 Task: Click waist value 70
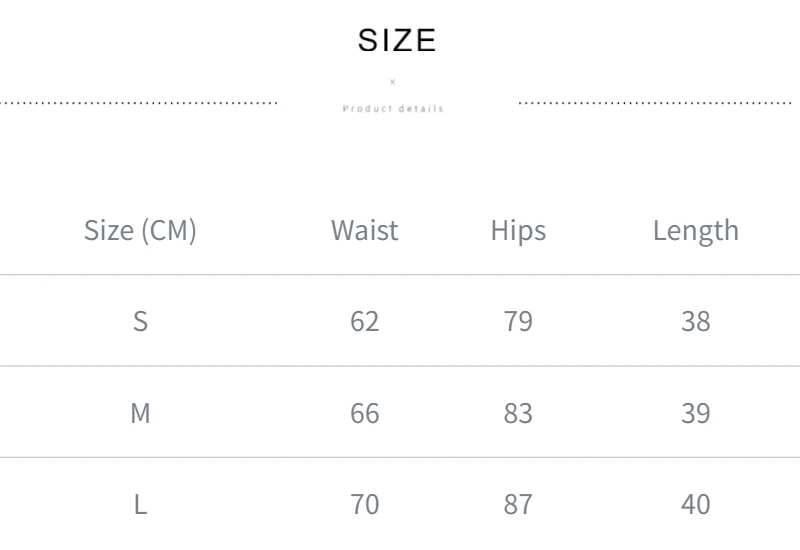point(364,505)
